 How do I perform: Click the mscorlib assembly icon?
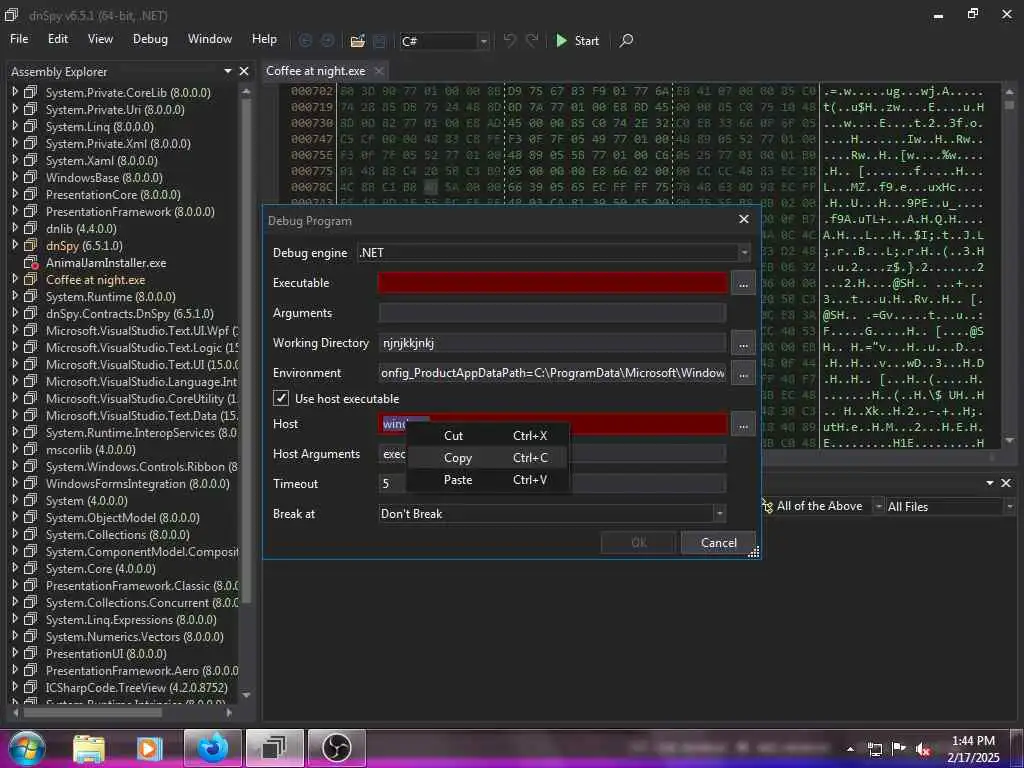click(31, 449)
